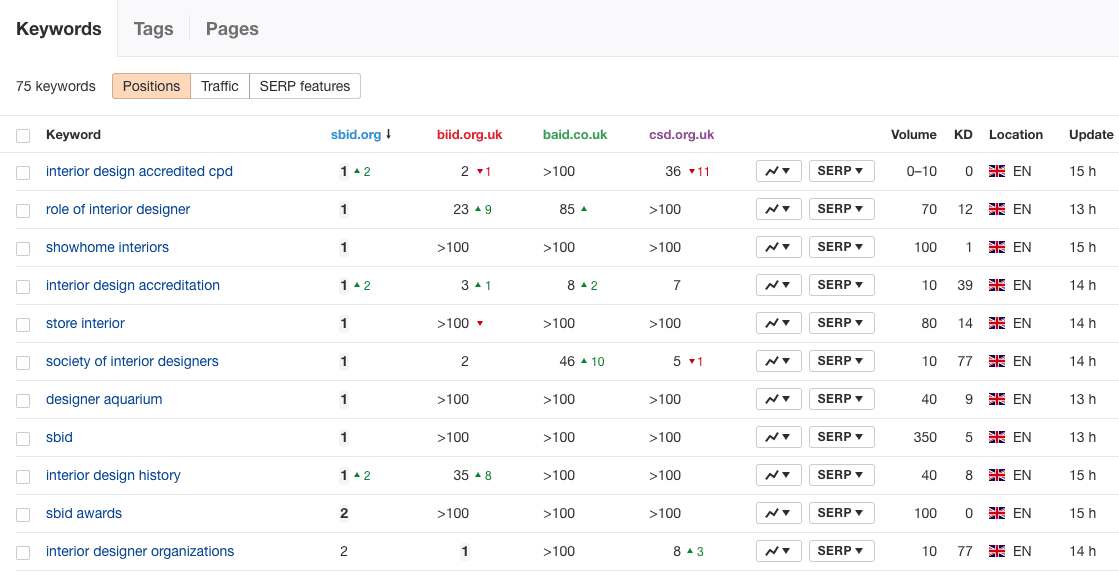Click UK flag in 'sbid awards' row
Viewport: 1119px width, 572px height.
point(997,513)
